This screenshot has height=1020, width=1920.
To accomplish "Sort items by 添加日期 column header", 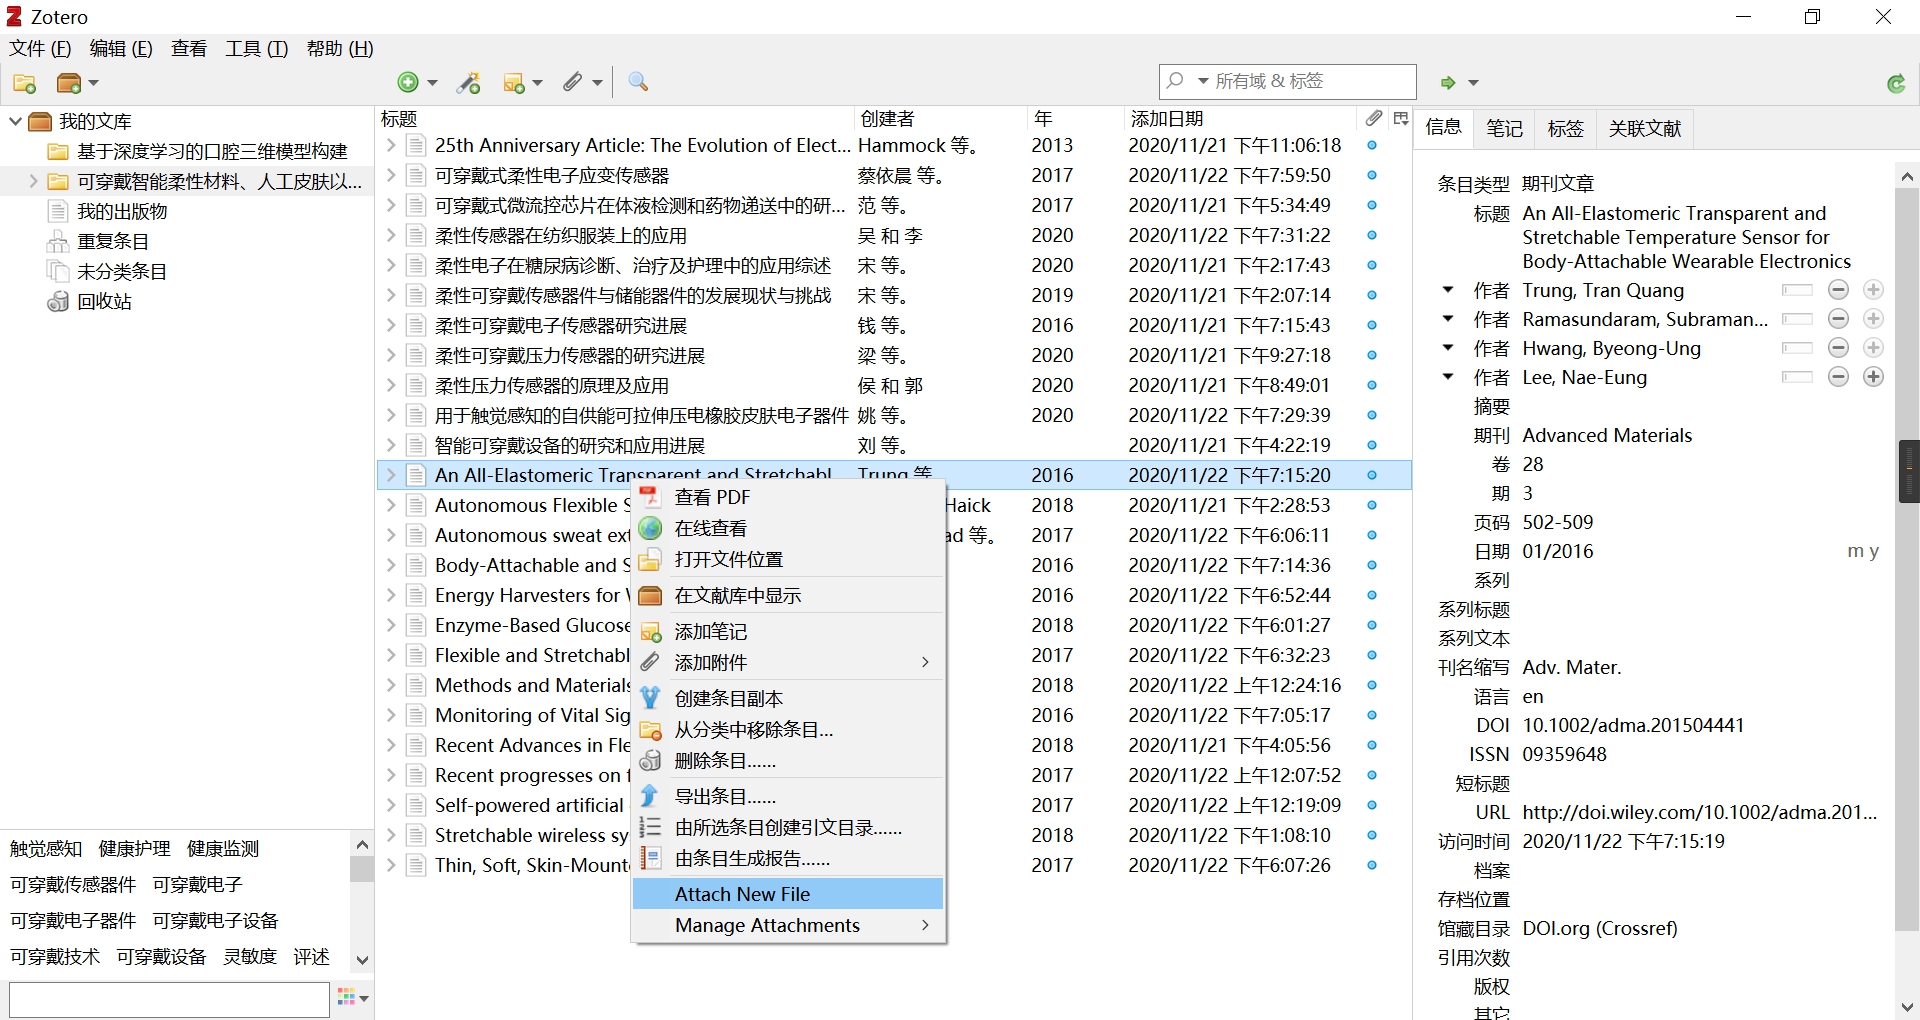I will [x=1239, y=118].
